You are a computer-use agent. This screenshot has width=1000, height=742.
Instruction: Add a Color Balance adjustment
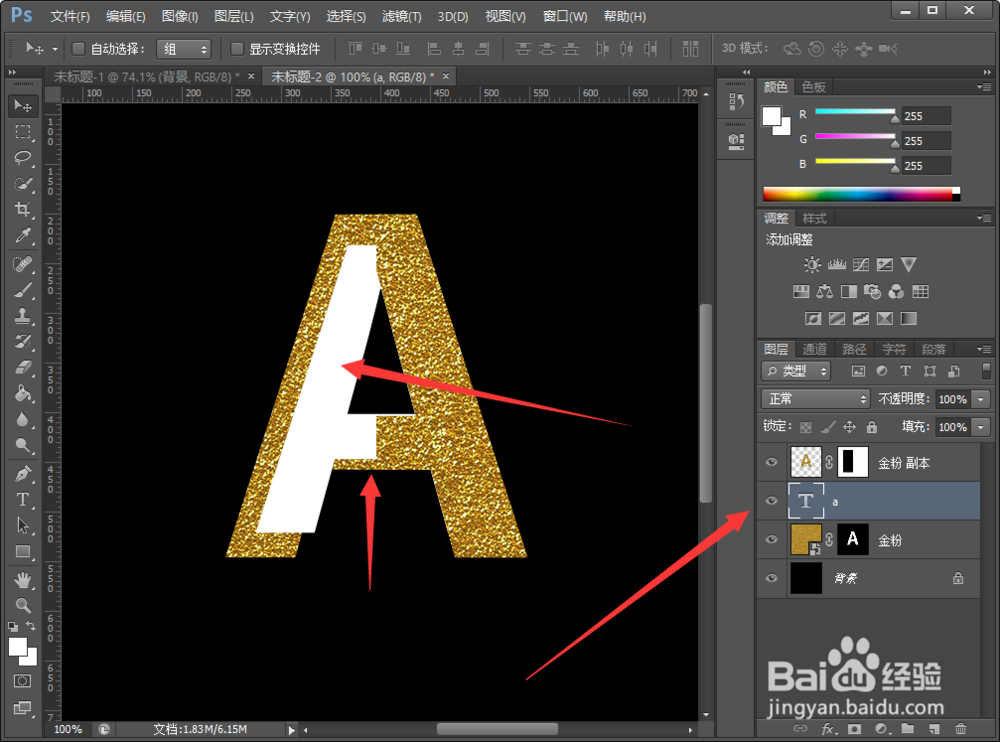825,292
